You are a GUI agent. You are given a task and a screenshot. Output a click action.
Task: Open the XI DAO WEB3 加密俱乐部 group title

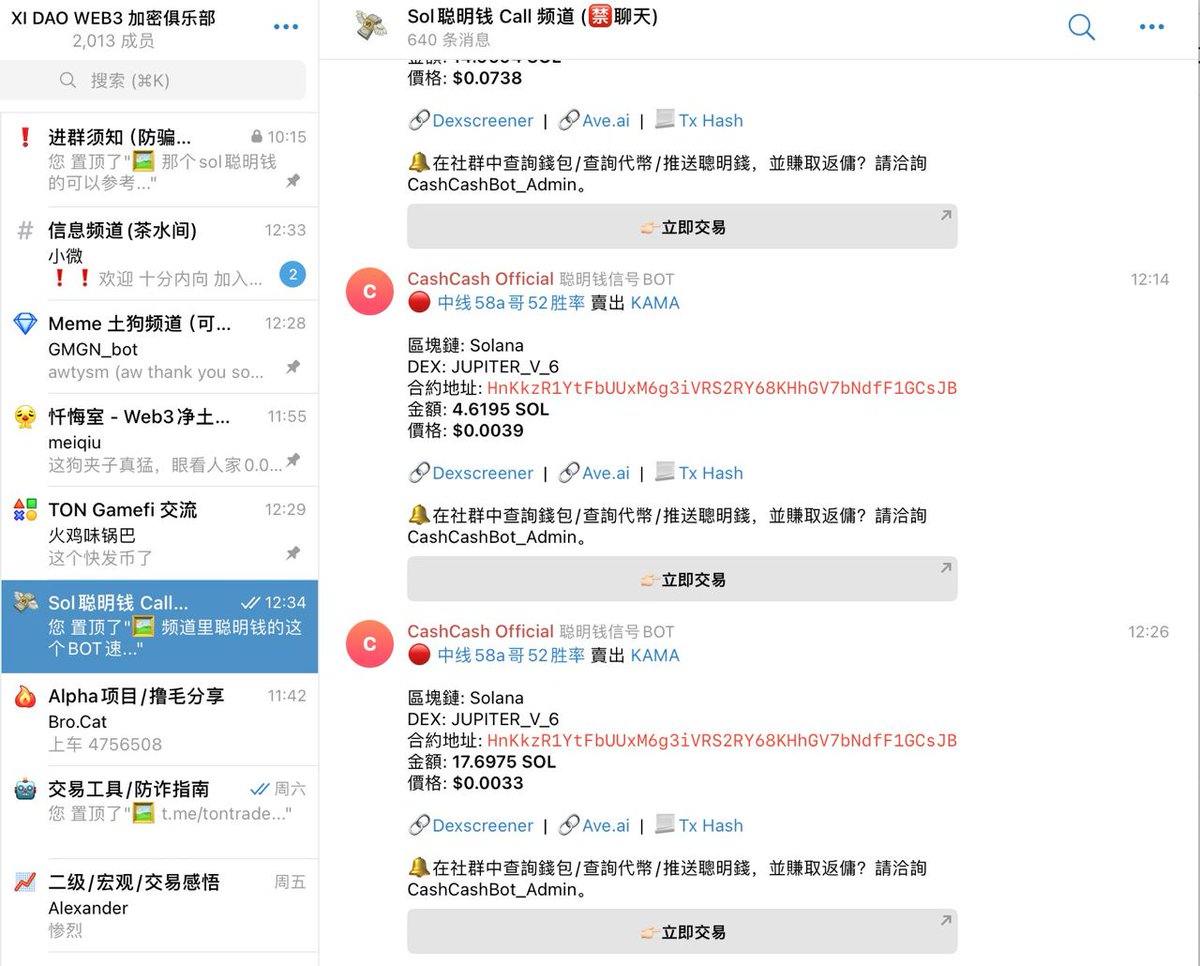click(113, 18)
